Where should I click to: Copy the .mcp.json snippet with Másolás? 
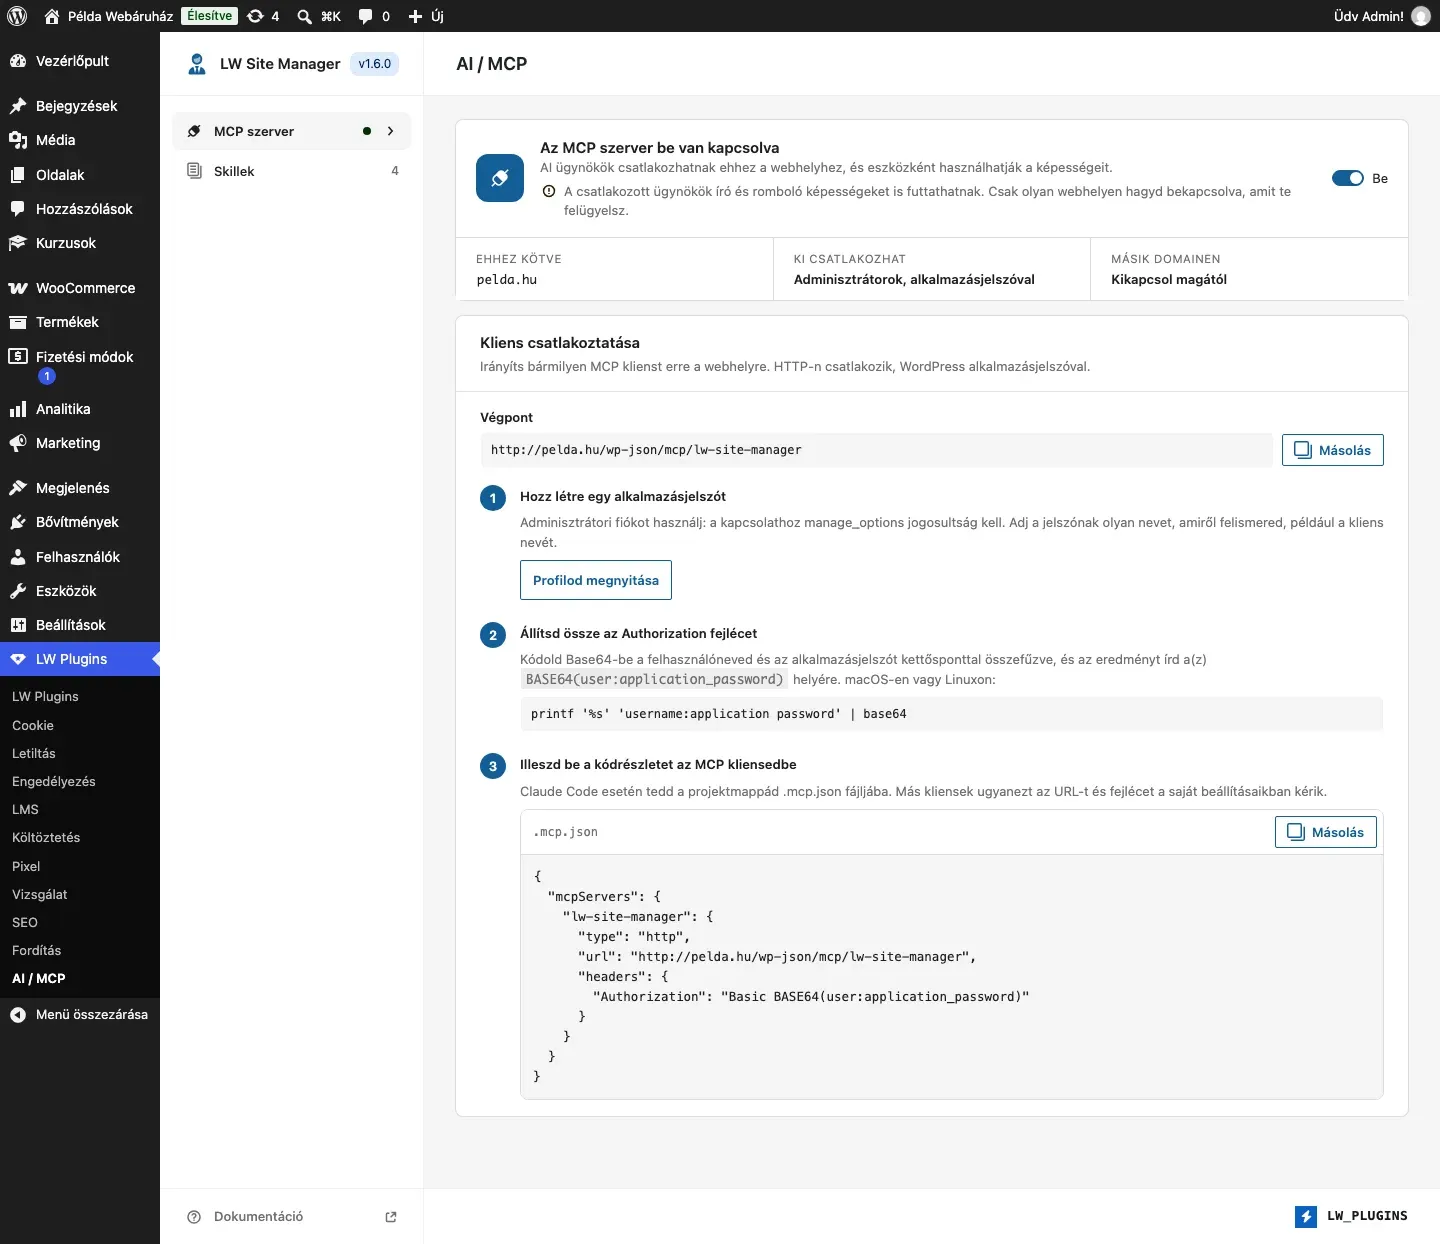pyautogui.click(x=1326, y=832)
